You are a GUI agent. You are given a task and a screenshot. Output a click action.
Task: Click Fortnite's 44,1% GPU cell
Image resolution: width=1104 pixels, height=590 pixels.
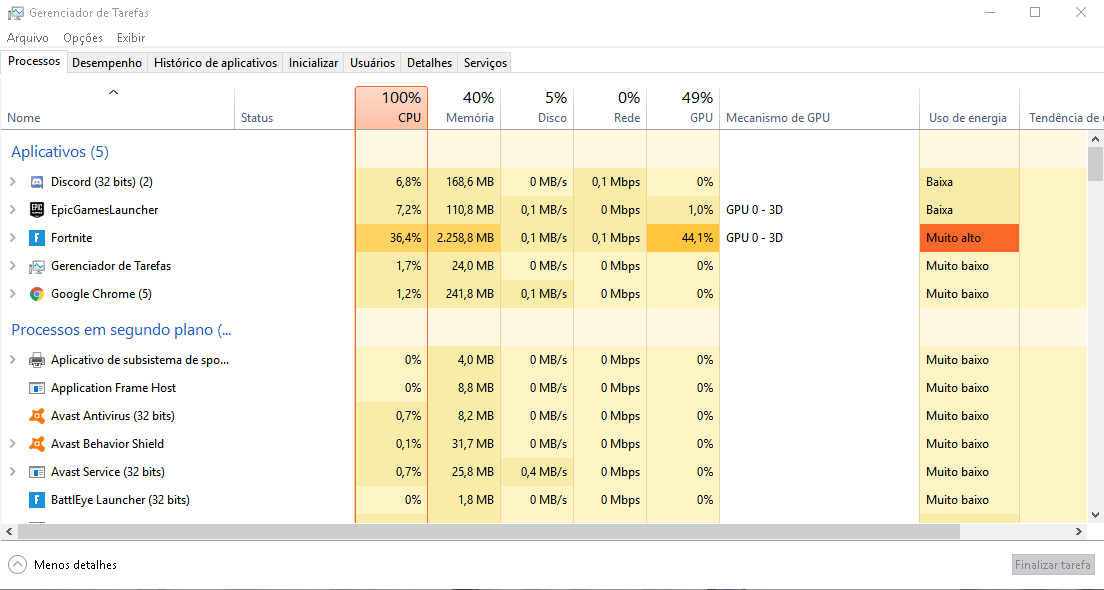click(x=683, y=238)
